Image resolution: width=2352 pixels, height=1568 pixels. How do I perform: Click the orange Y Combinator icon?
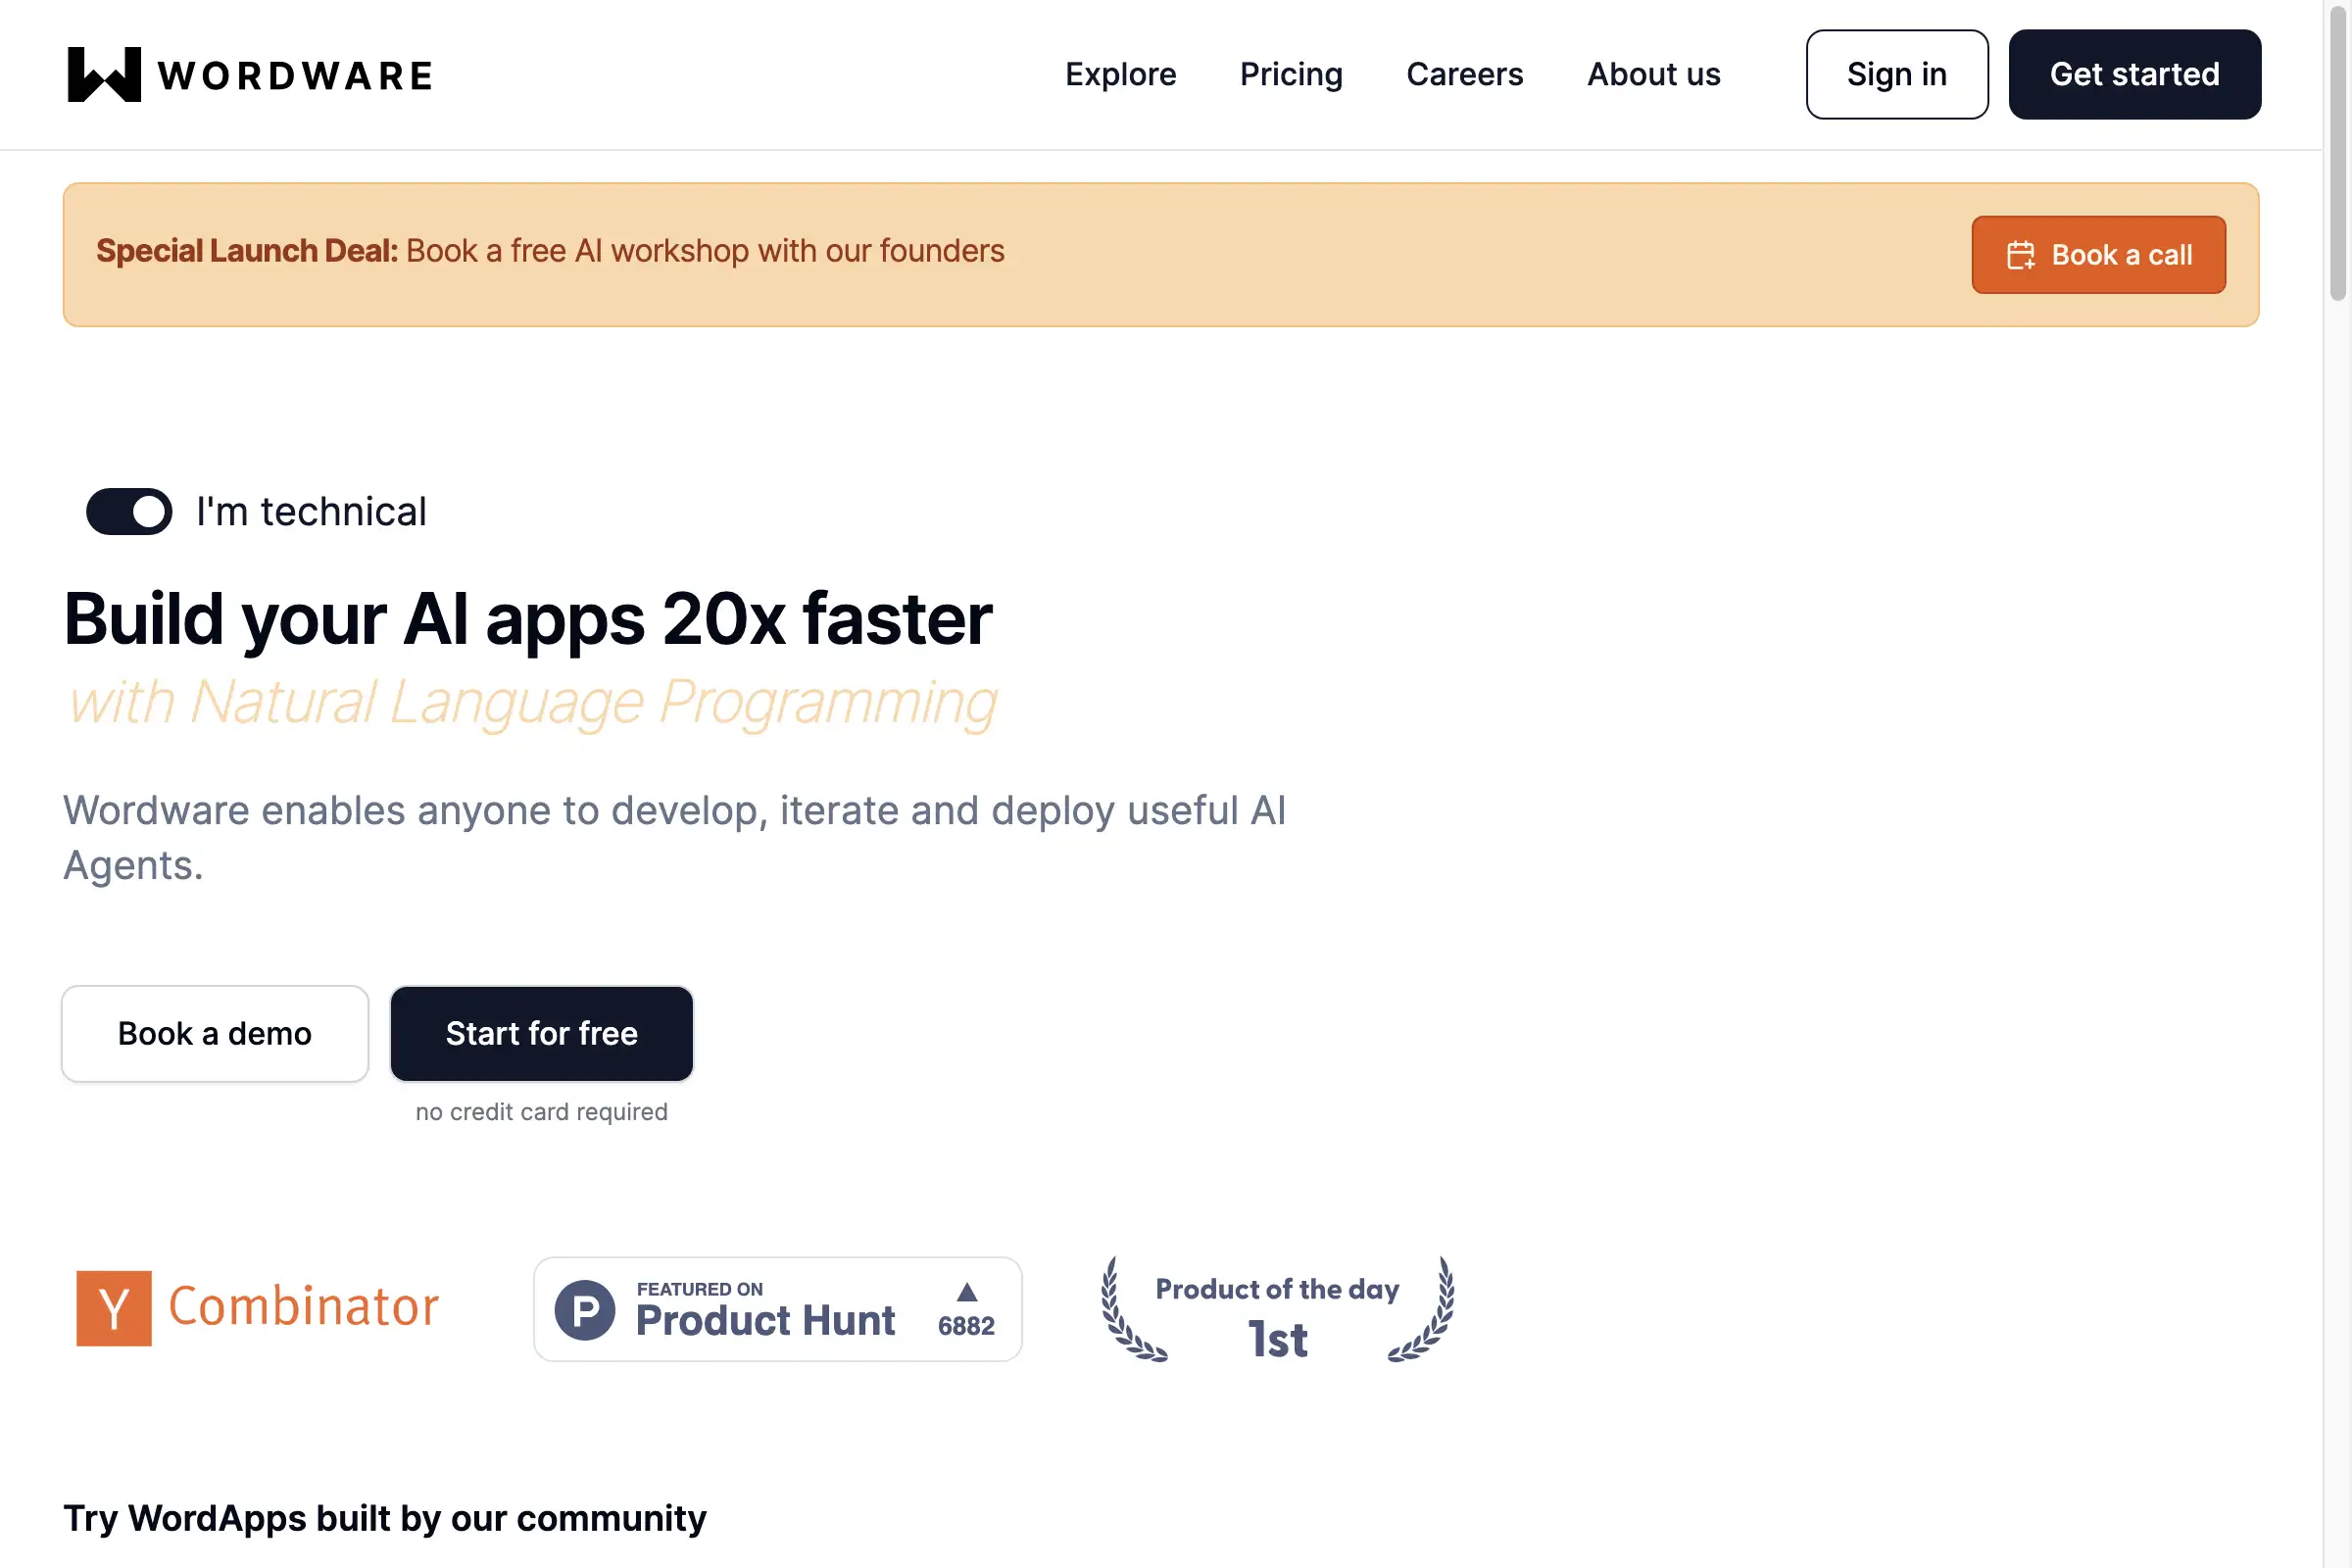(x=113, y=1307)
